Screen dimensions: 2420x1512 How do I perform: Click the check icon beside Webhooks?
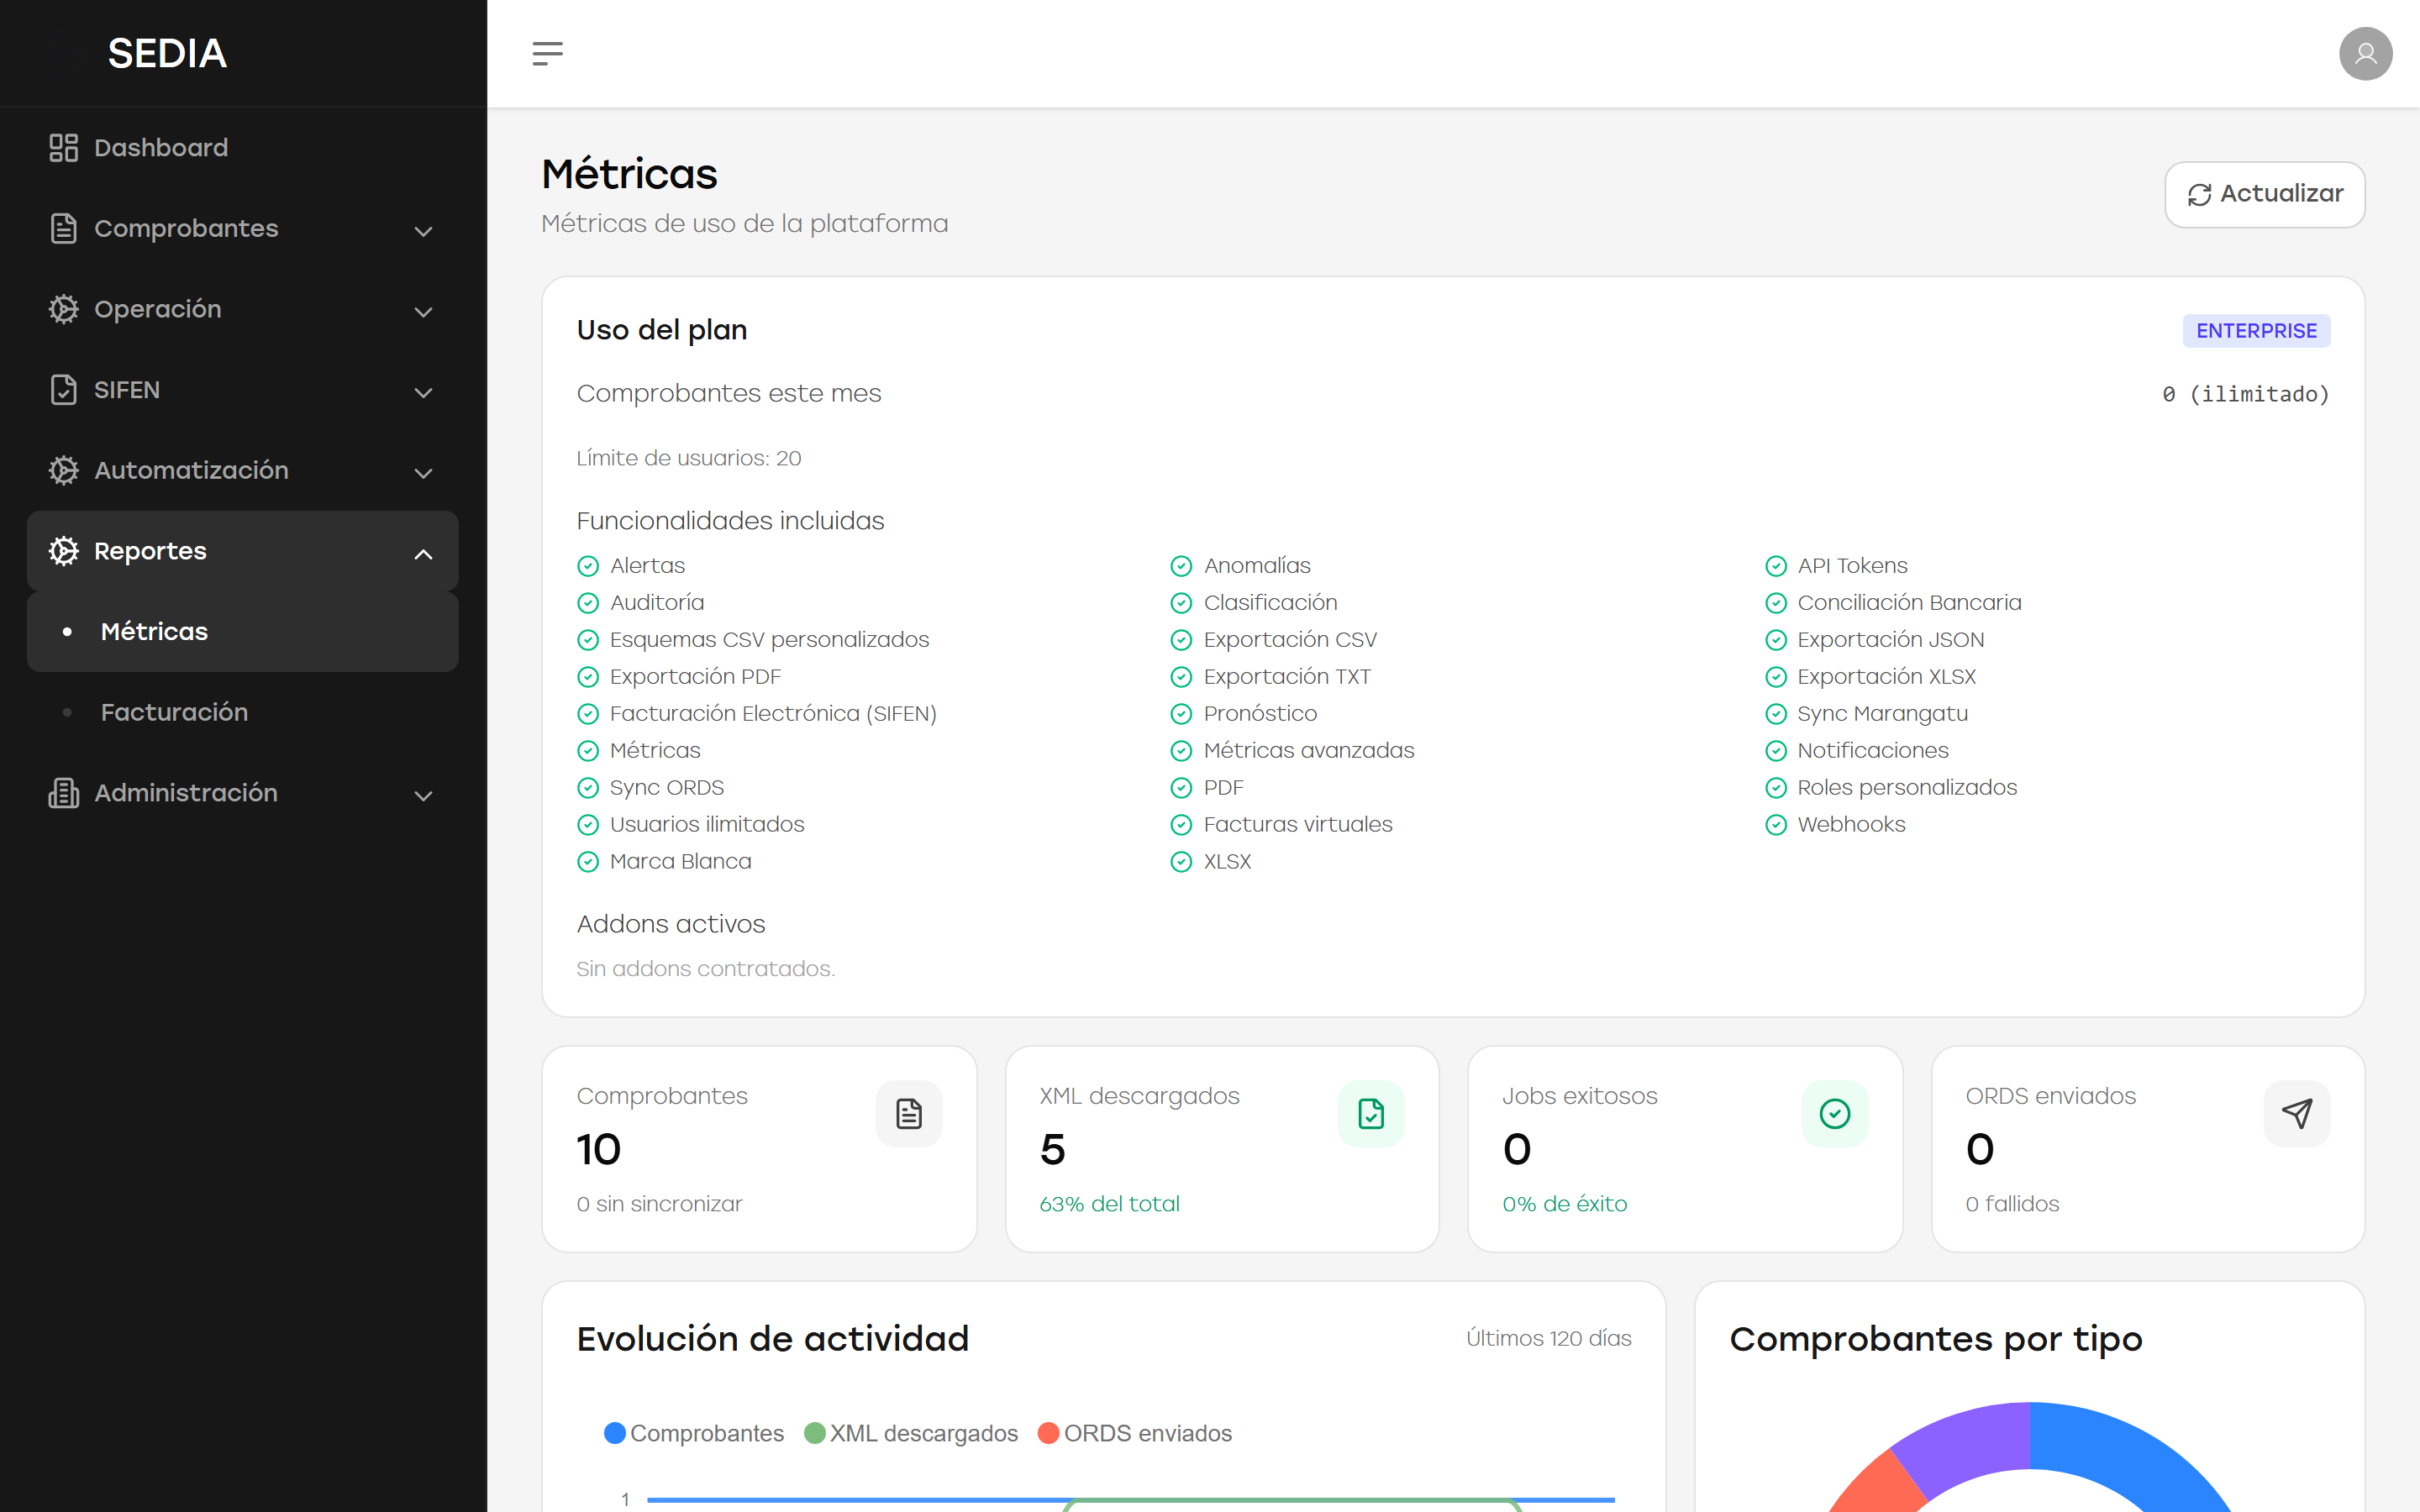[x=1776, y=825]
